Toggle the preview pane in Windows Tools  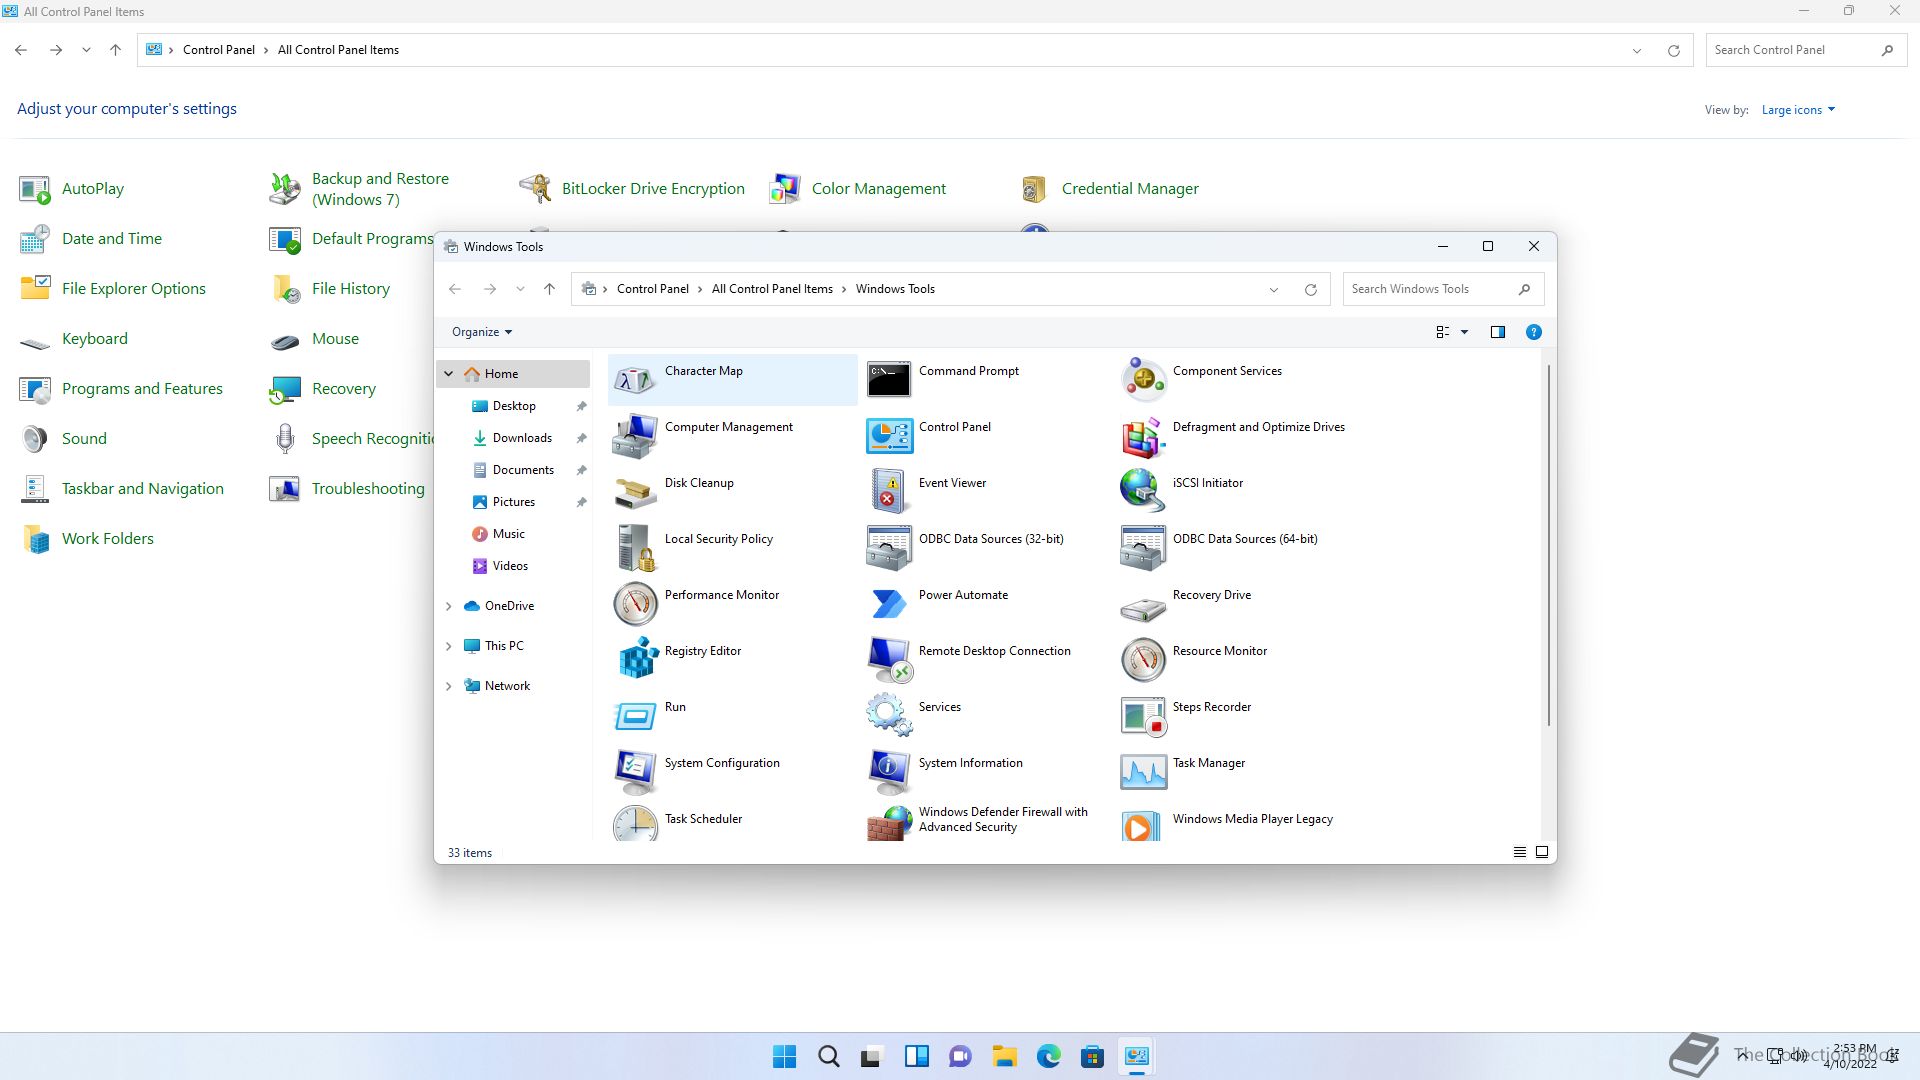(1497, 332)
